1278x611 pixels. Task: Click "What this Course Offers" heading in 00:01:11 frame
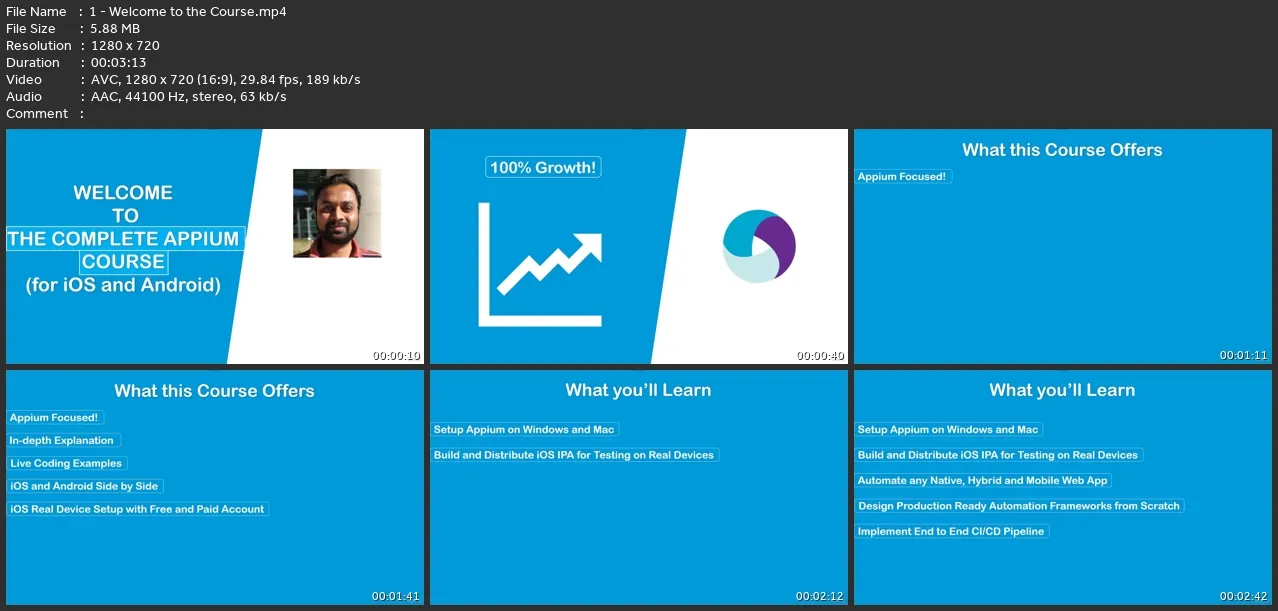click(1062, 150)
